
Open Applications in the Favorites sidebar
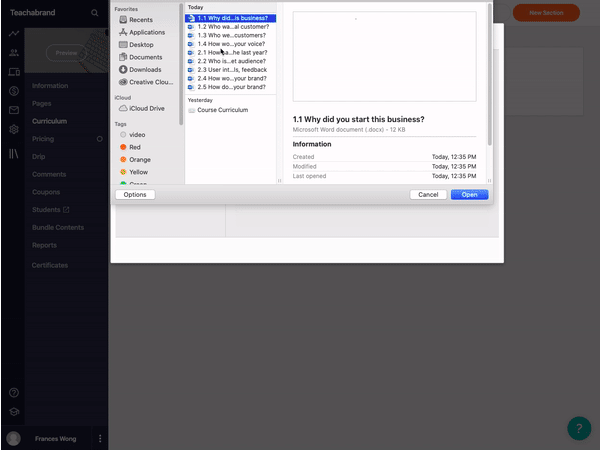142,32
